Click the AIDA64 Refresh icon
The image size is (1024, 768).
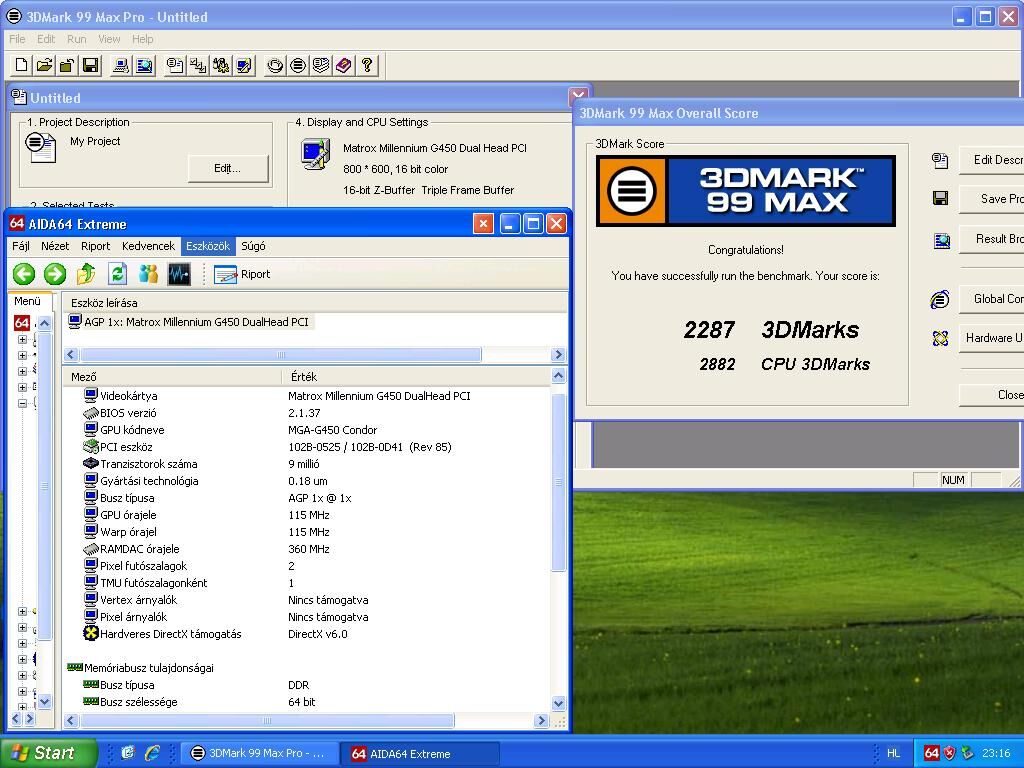coord(117,274)
